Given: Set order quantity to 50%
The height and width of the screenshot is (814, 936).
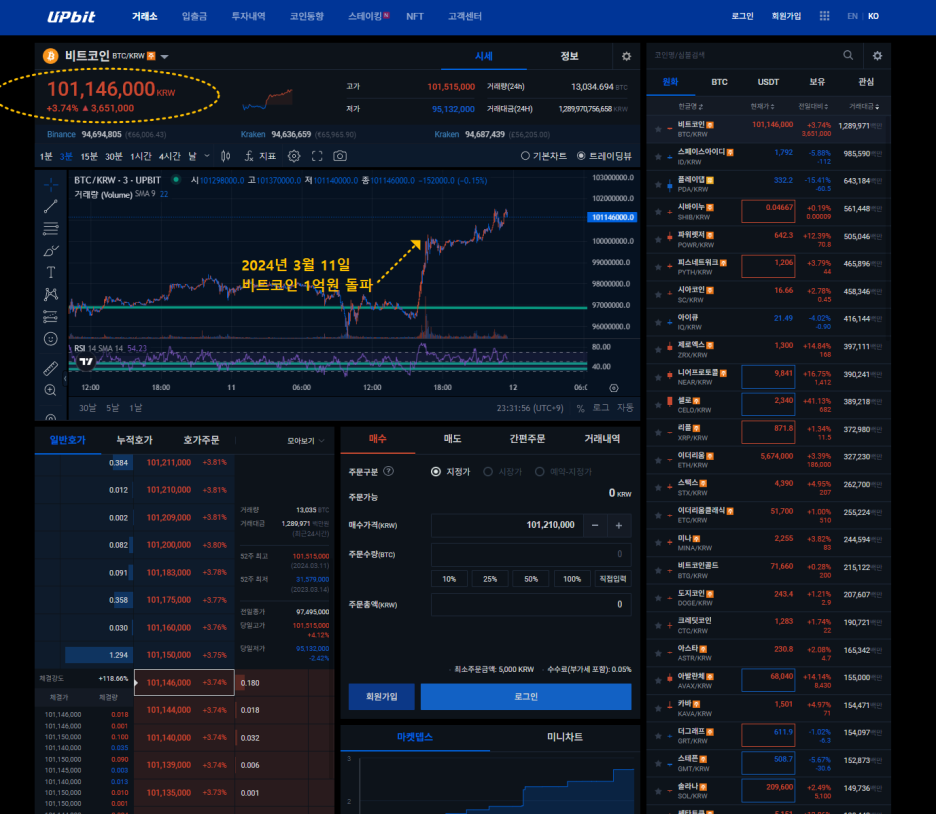Looking at the screenshot, I should 531,579.
